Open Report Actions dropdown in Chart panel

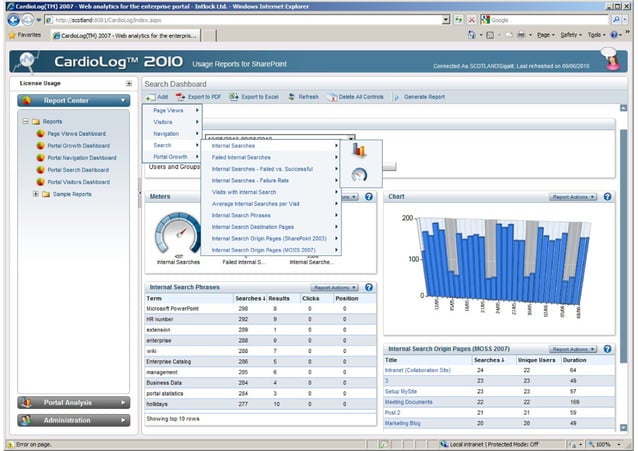572,197
